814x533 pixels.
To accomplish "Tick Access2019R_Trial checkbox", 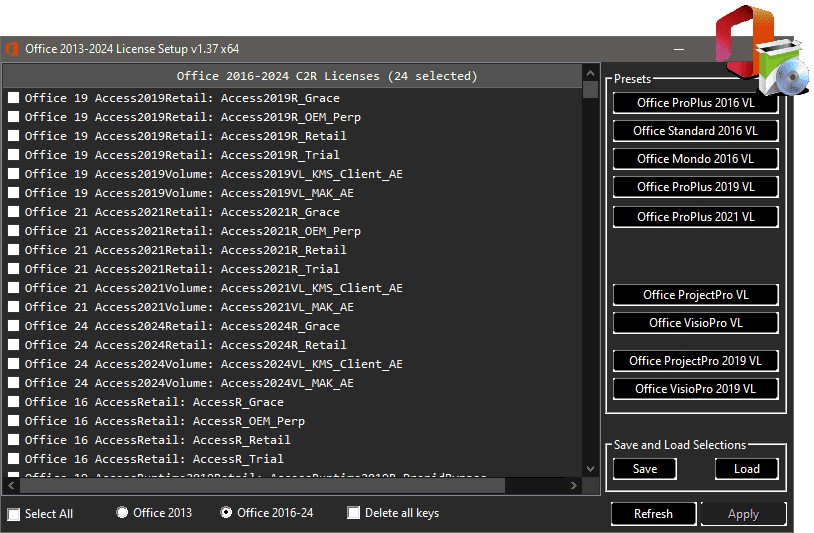I will point(13,155).
